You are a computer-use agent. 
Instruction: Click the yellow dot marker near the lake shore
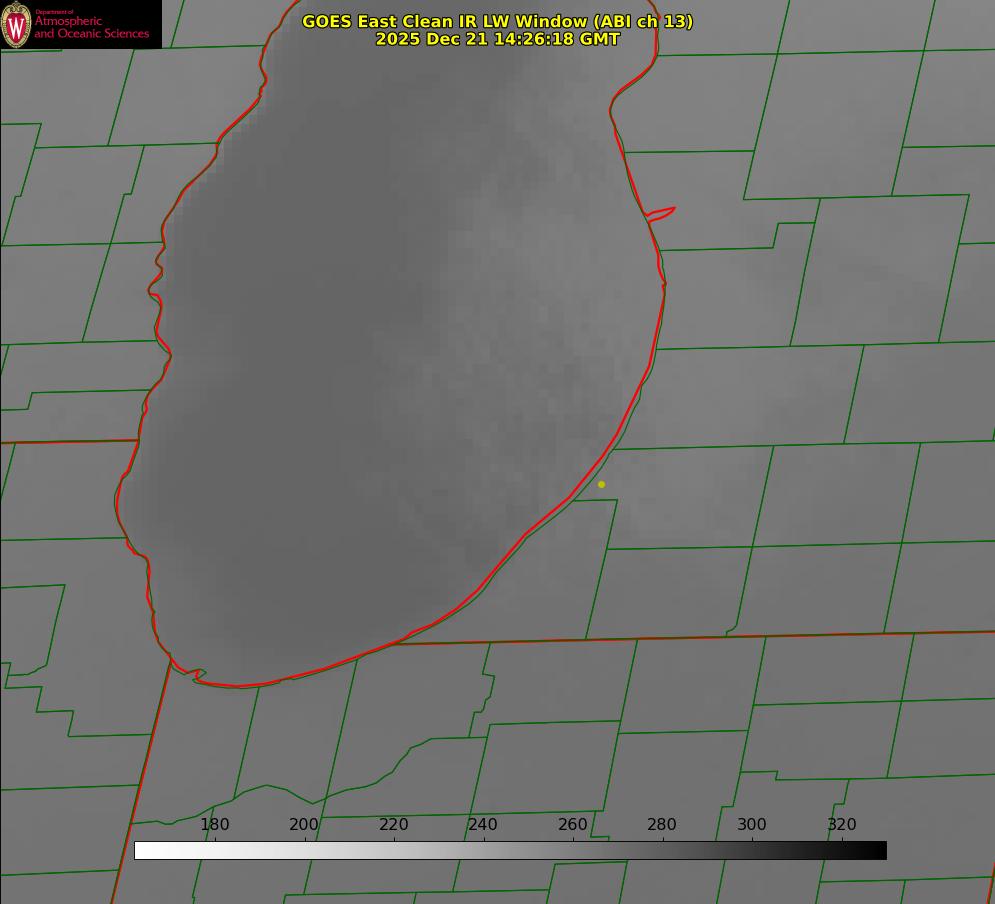pos(602,484)
